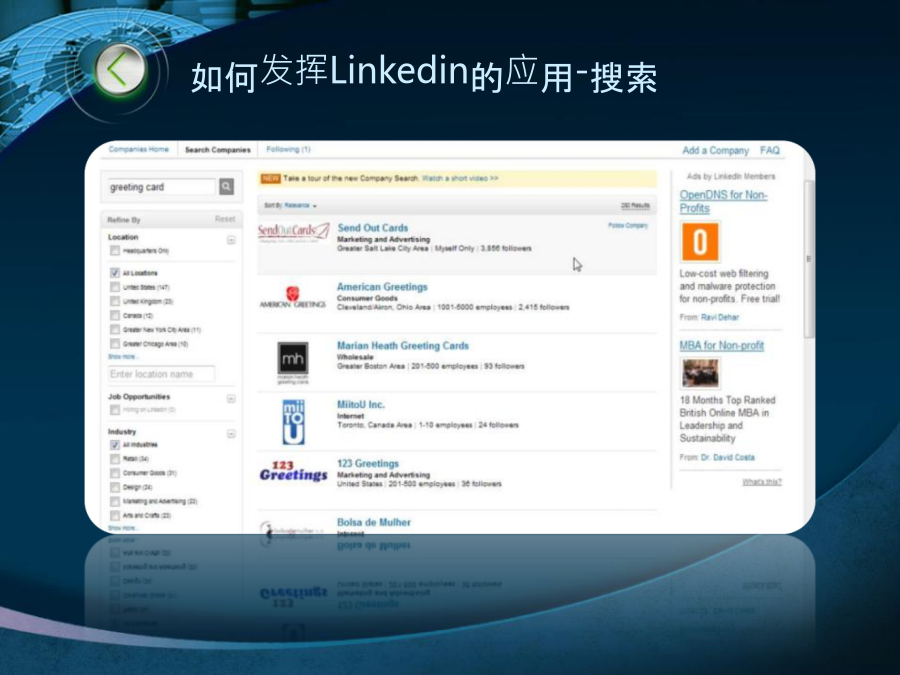Reset the Refine By filters
The height and width of the screenshot is (675, 900).
tap(225, 219)
